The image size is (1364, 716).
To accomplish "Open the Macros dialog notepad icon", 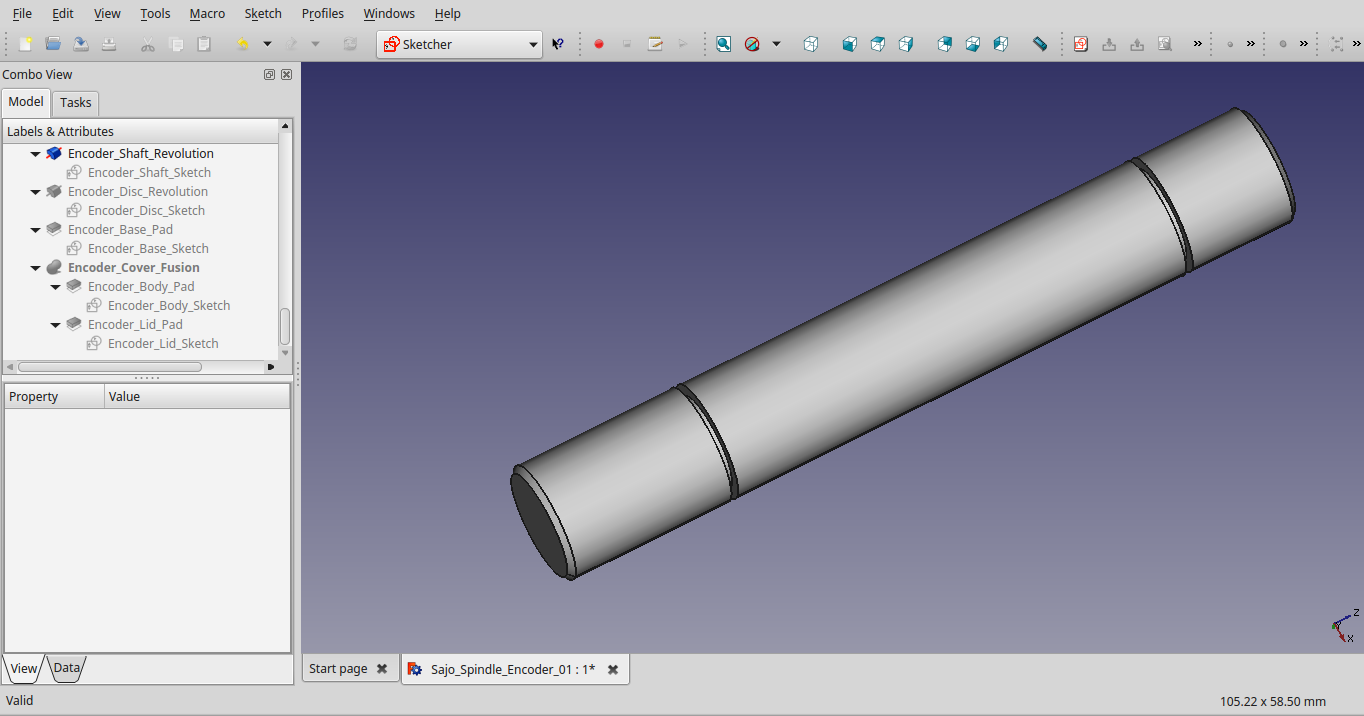I will pos(655,44).
